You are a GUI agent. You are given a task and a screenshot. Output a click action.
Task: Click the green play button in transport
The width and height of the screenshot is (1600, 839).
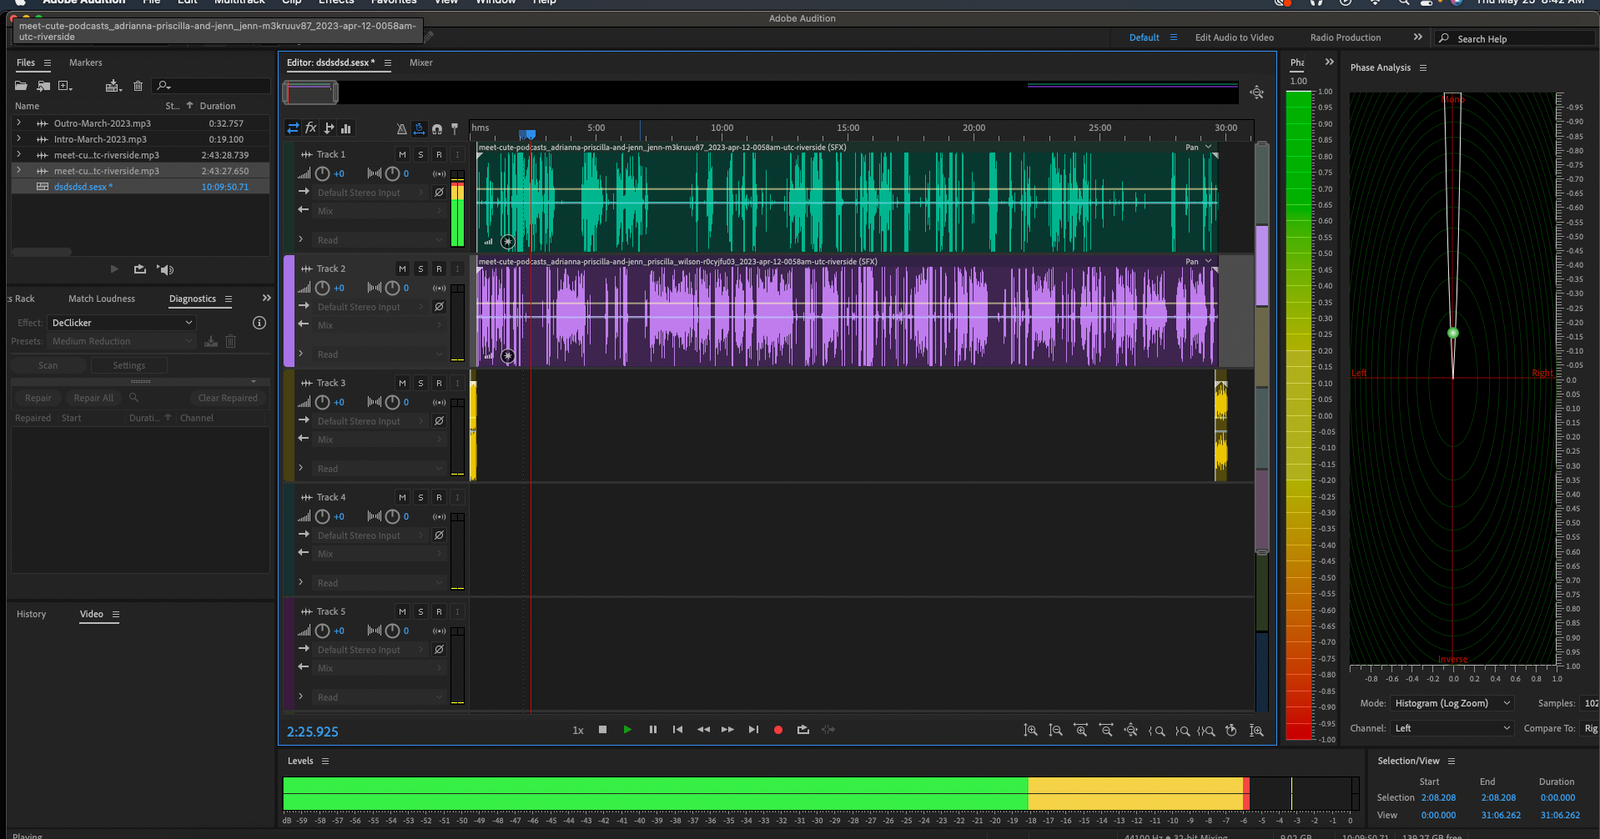(627, 730)
